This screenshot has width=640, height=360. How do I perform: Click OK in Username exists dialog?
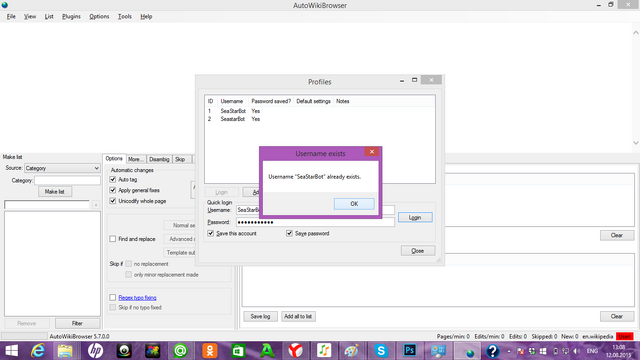(354, 204)
